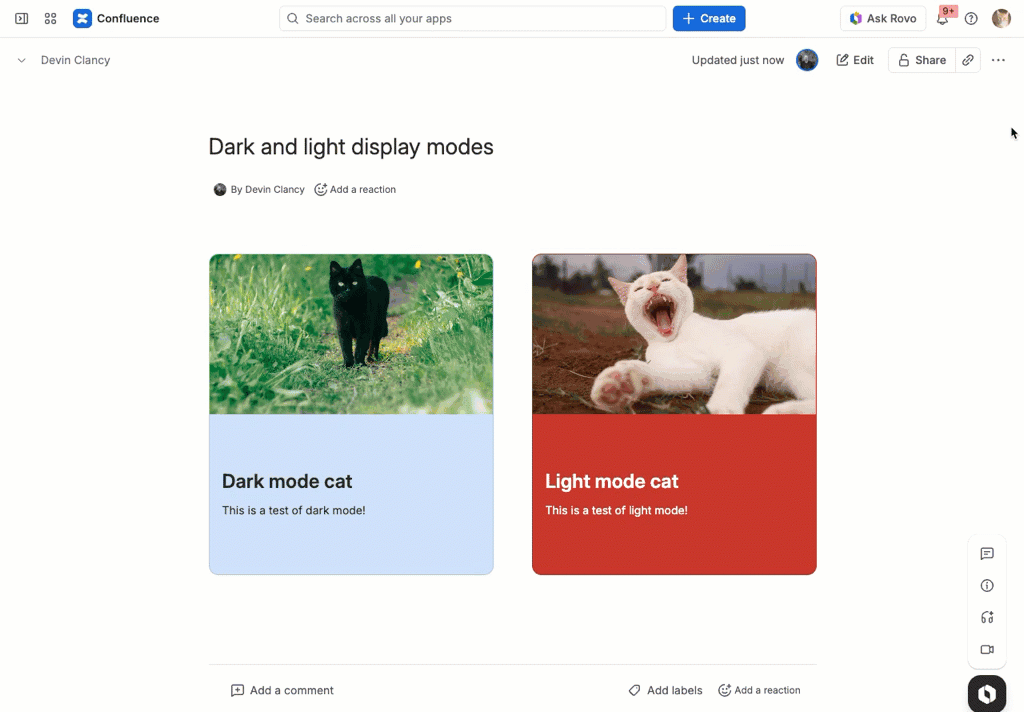The image size is (1024, 712).
Task: Open your profile avatar menu
Action: (1001, 18)
